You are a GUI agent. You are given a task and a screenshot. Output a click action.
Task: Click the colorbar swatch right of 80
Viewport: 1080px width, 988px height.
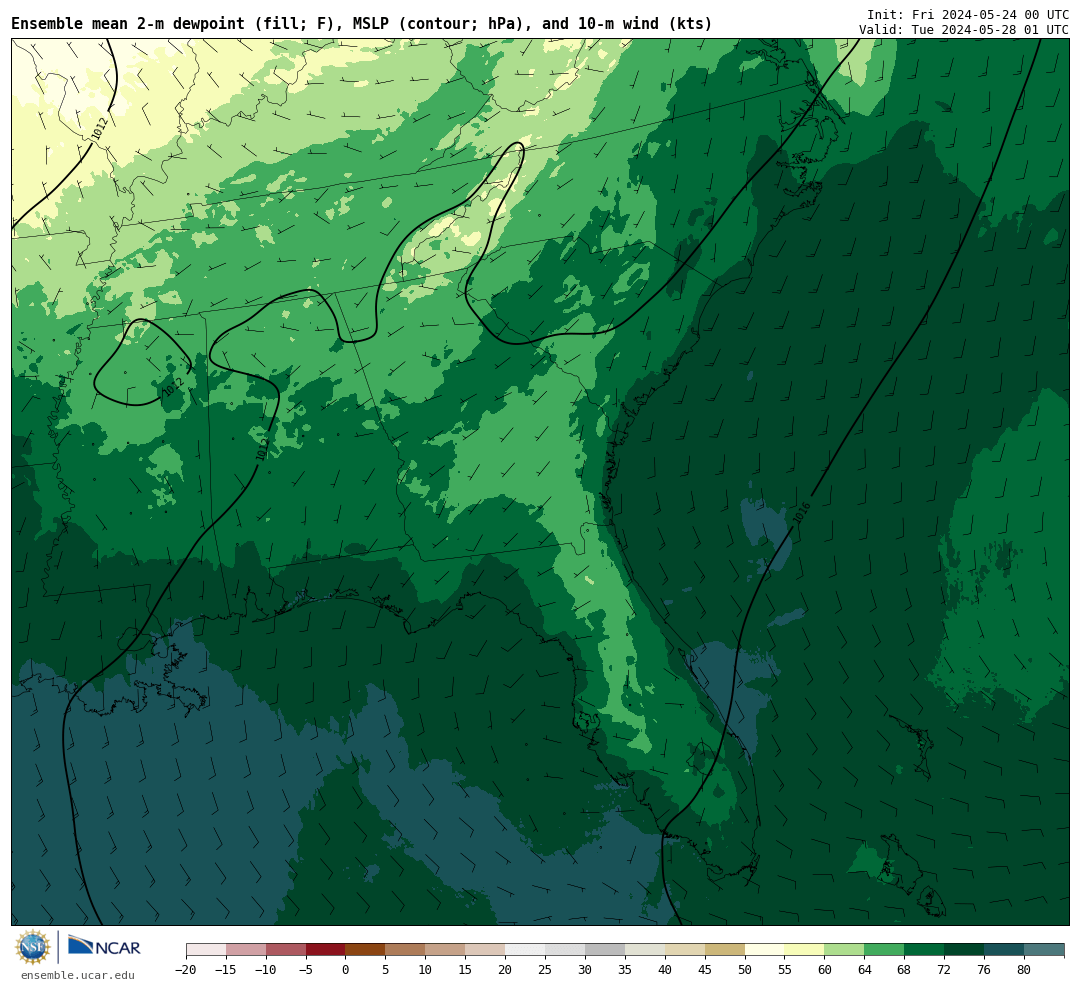pos(1044,950)
